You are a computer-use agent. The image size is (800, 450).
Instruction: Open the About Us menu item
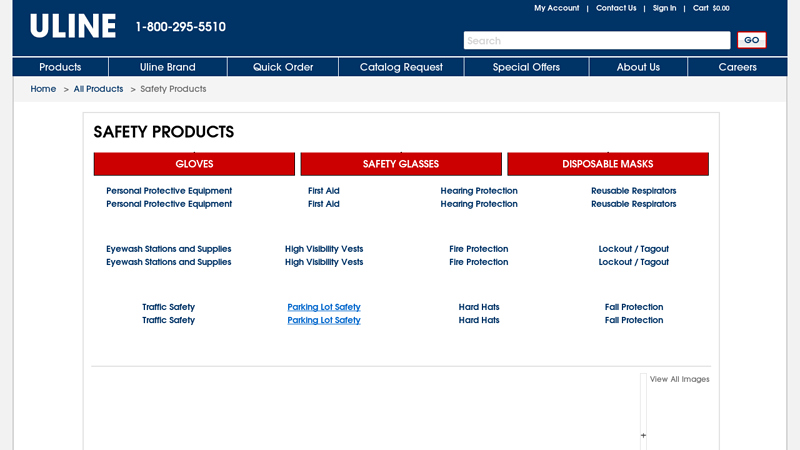coord(638,67)
